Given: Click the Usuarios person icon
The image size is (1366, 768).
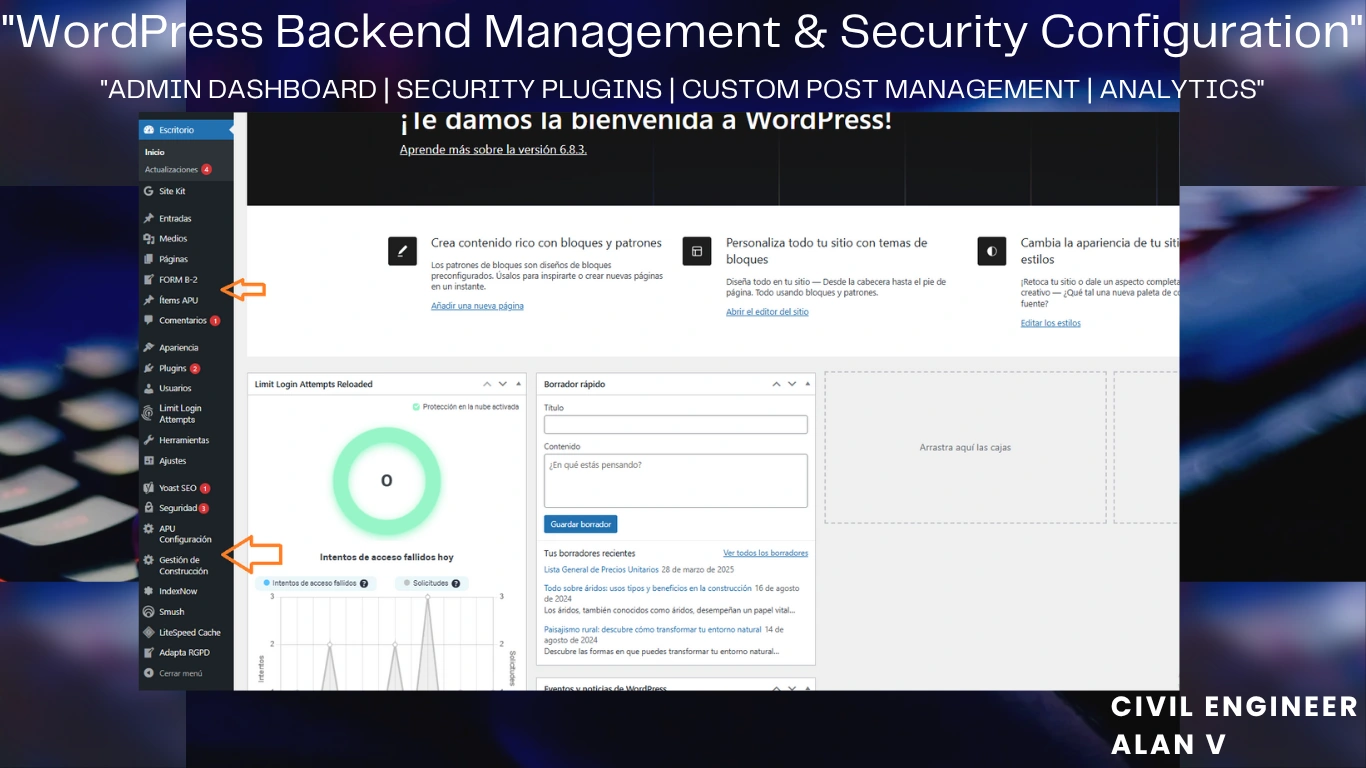Looking at the screenshot, I should (x=149, y=388).
